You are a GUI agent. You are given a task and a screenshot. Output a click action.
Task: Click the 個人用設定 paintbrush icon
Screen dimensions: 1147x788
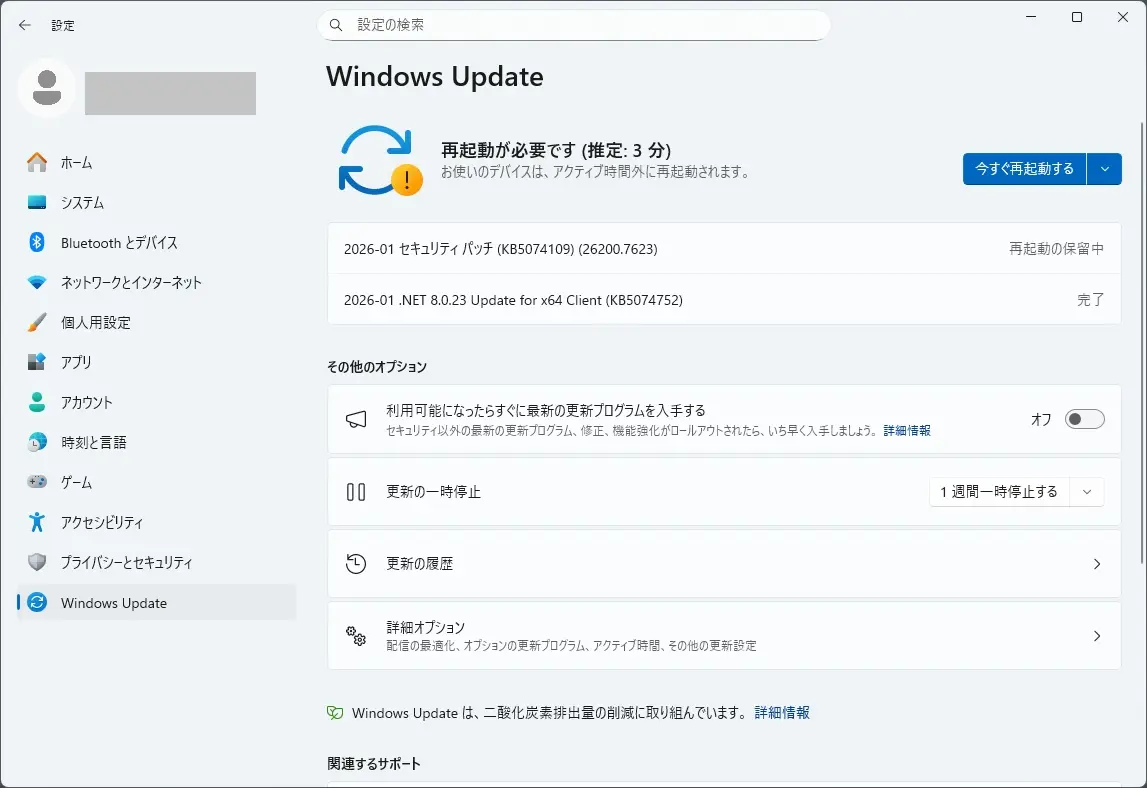(x=37, y=322)
